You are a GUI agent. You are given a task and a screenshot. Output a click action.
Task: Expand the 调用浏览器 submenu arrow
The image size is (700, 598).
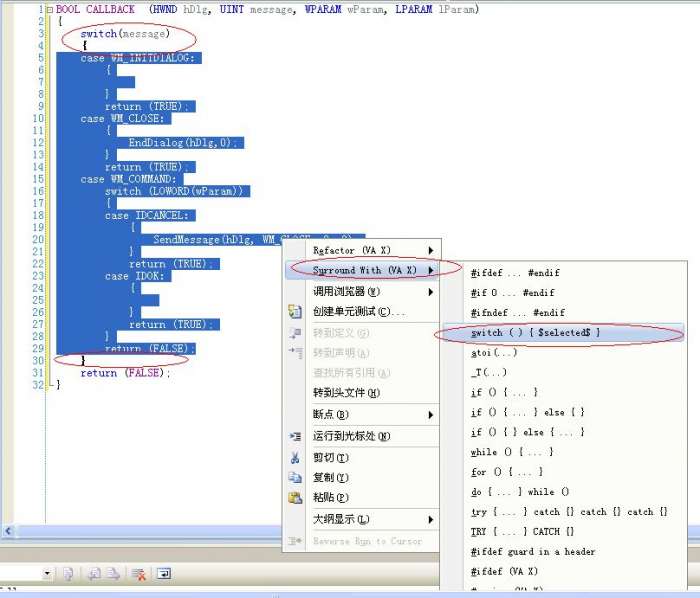(x=431, y=292)
